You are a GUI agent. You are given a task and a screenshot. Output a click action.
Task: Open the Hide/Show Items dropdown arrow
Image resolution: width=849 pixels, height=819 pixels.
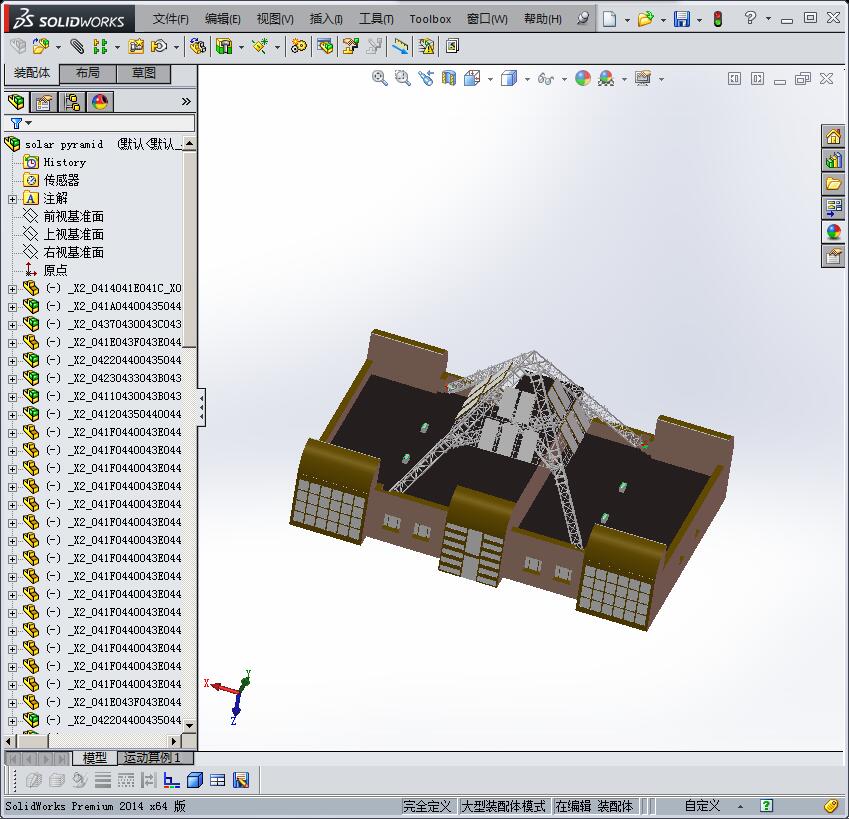564,80
